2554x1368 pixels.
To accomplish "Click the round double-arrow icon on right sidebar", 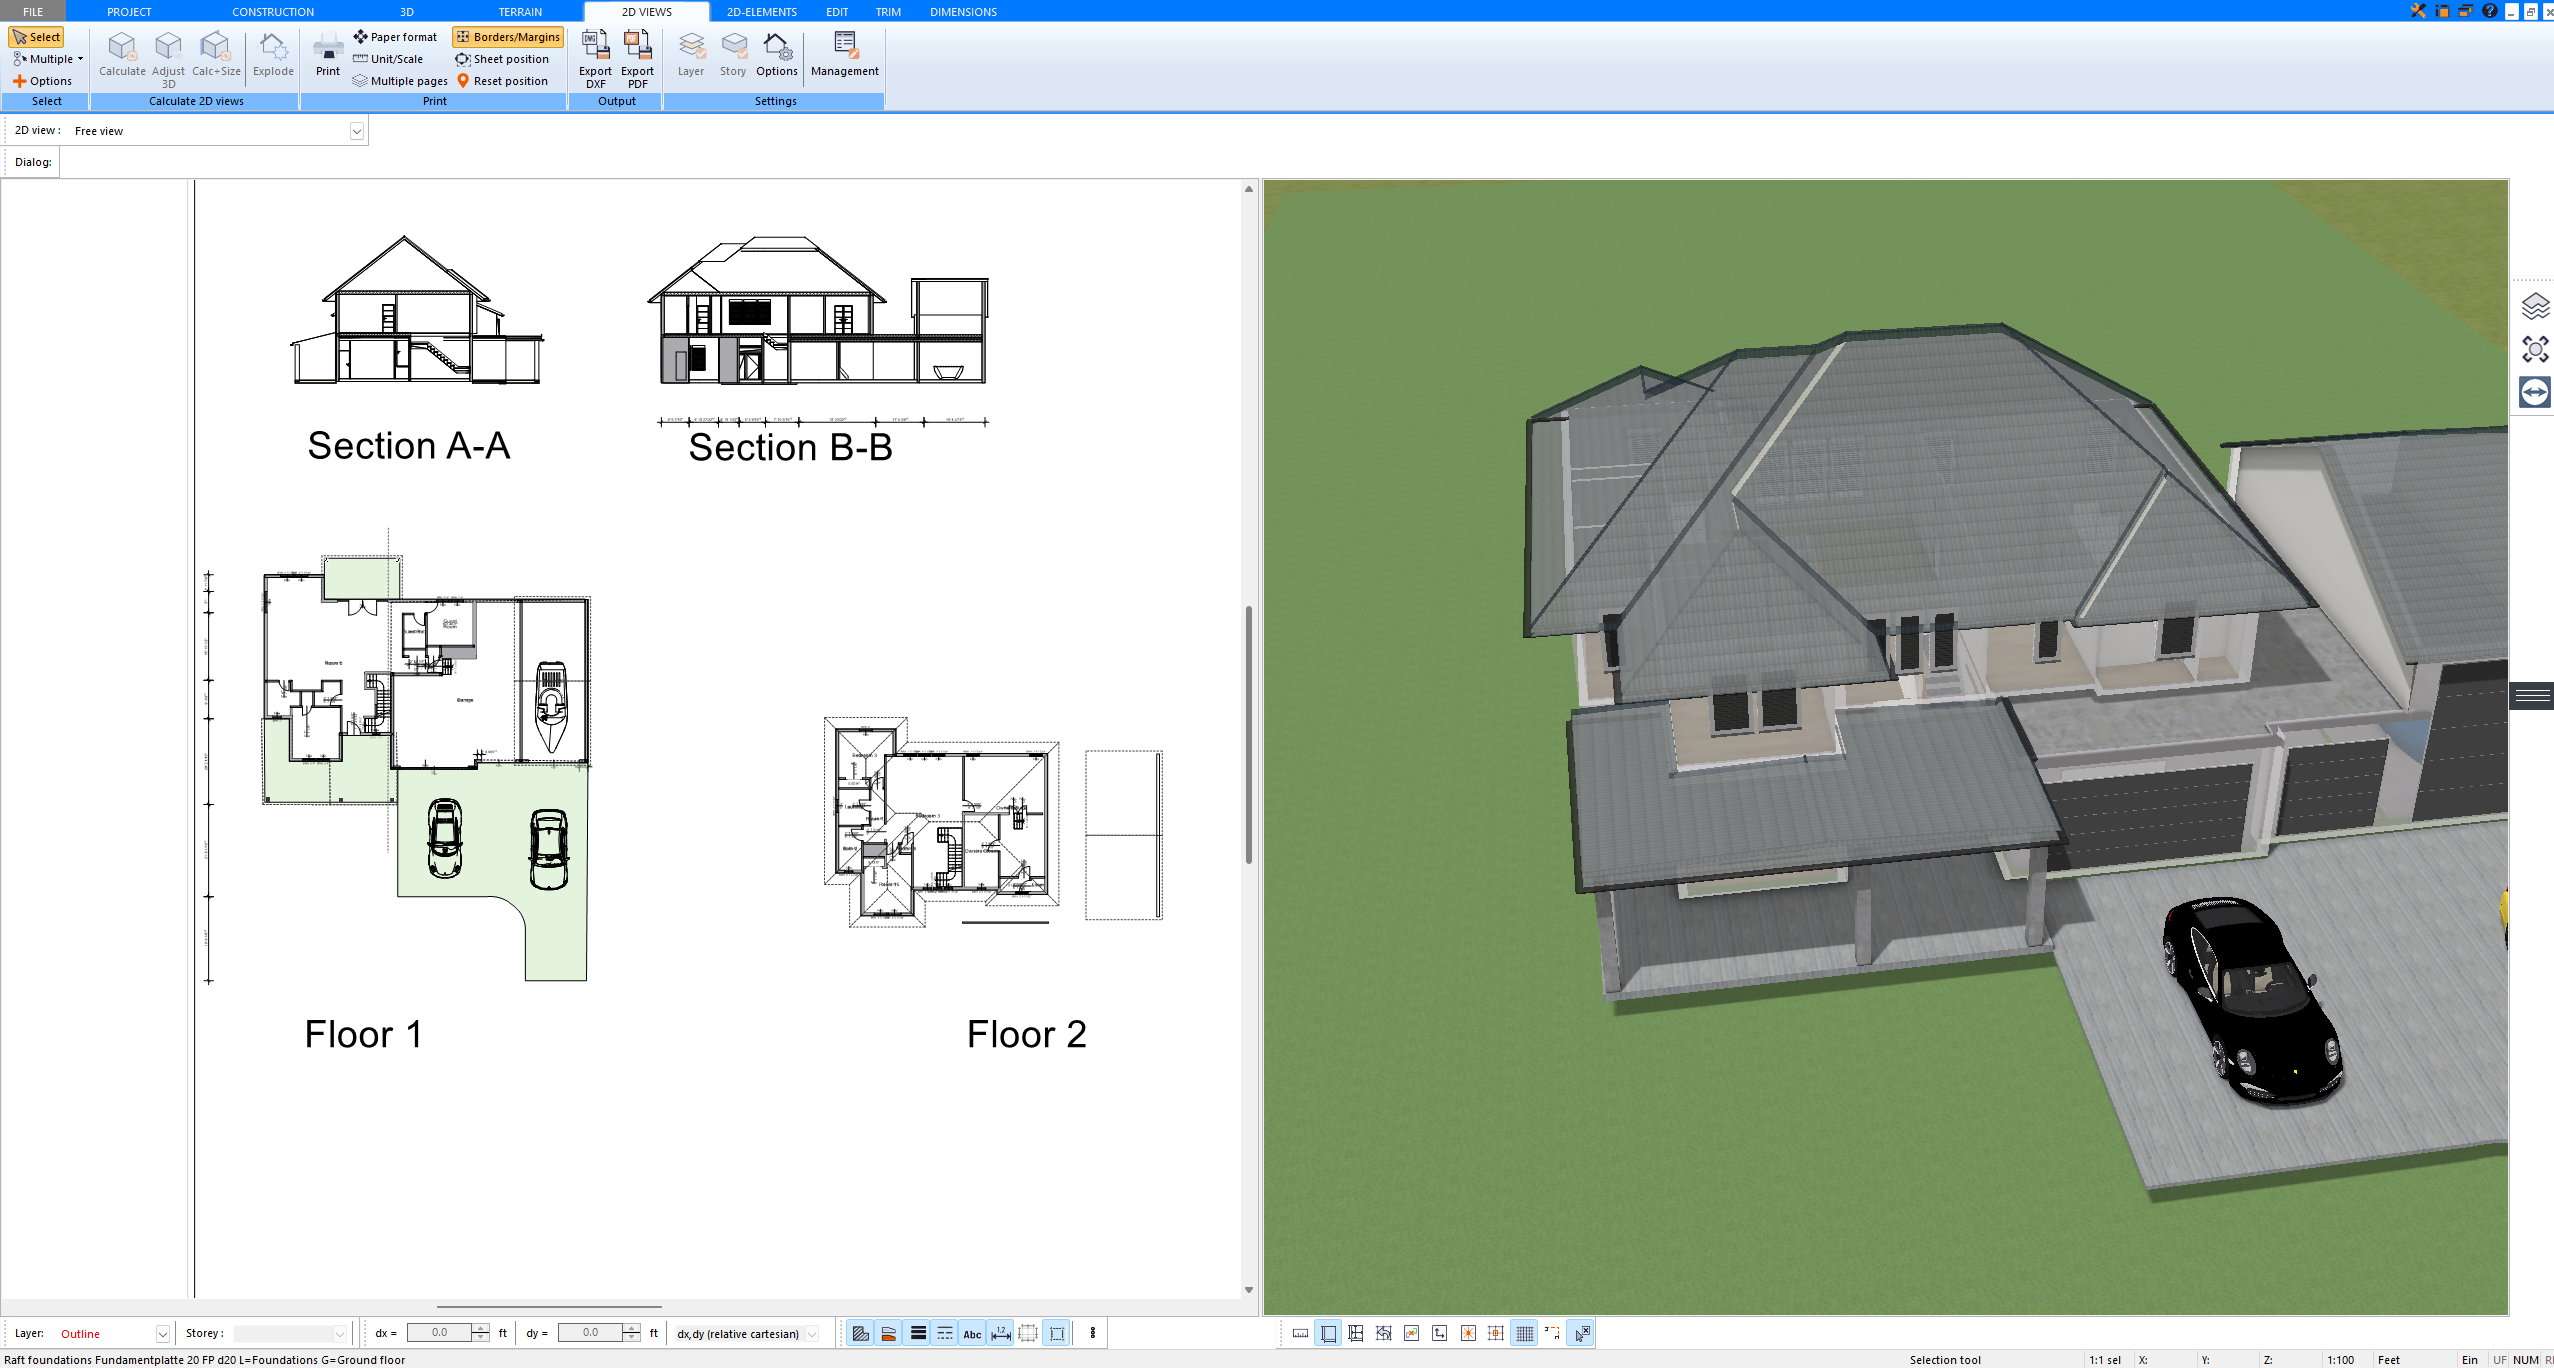I will [2535, 392].
